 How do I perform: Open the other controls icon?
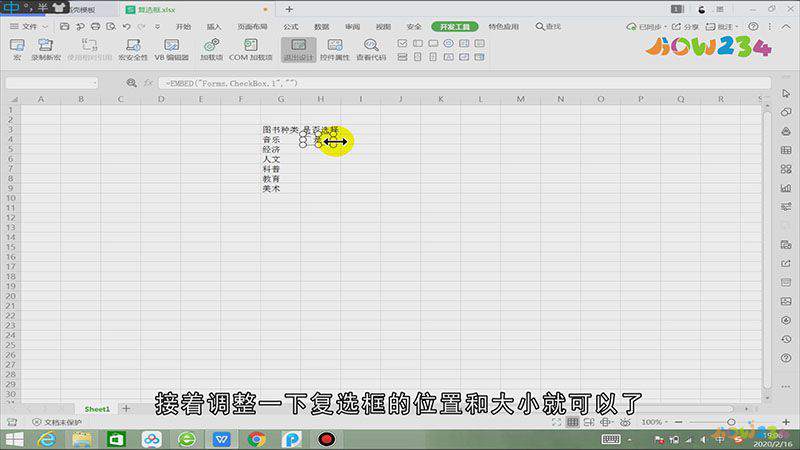[x=479, y=57]
